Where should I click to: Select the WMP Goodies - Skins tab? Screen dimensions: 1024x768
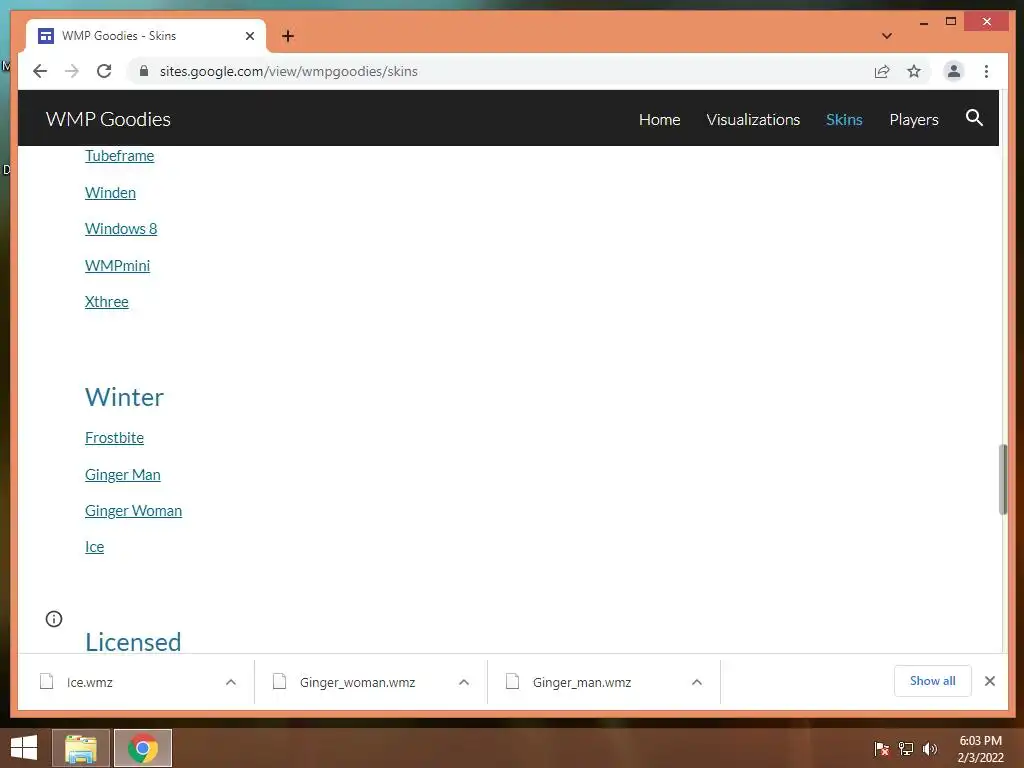point(145,36)
